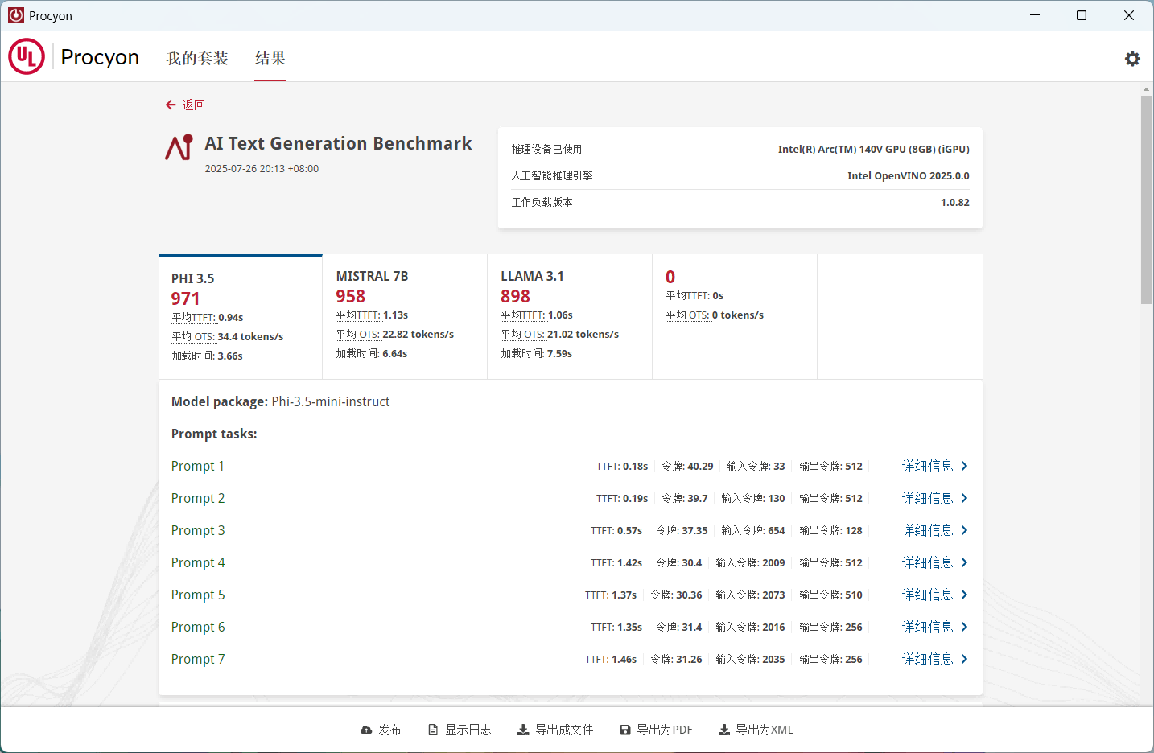Open 详细信息 link for Prompt 5

point(927,595)
